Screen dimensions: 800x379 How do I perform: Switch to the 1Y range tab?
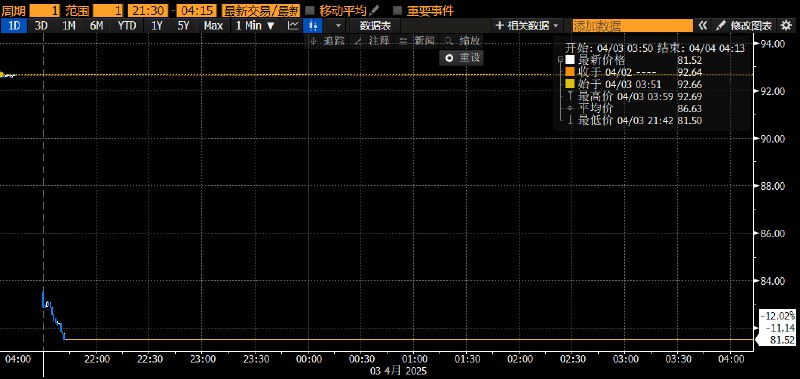coord(157,26)
